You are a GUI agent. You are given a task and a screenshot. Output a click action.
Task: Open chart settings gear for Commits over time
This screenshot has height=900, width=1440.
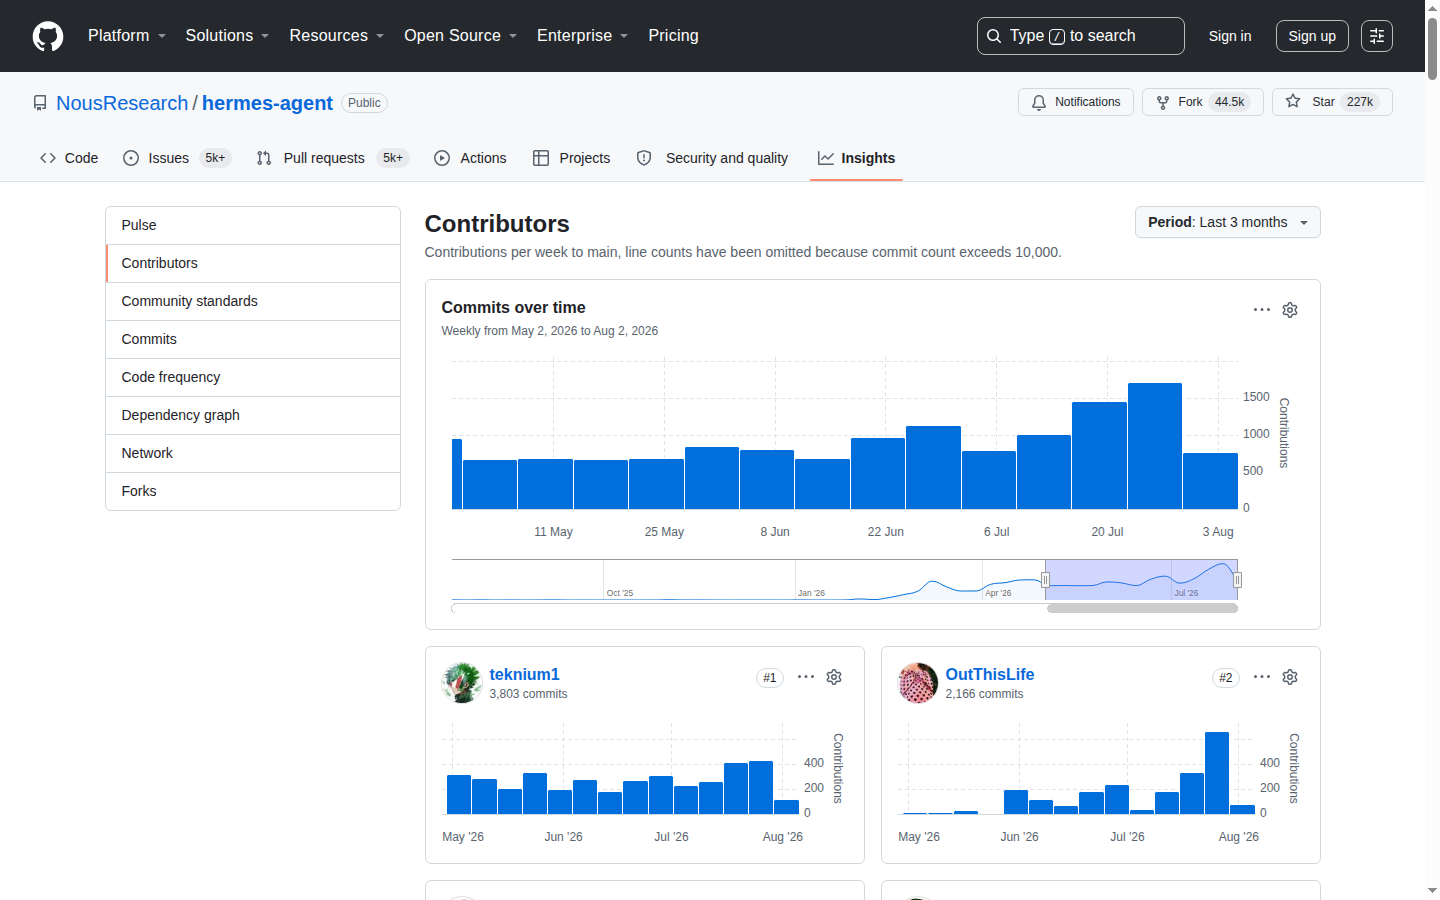pyautogui.click(x=1290, y=310)
